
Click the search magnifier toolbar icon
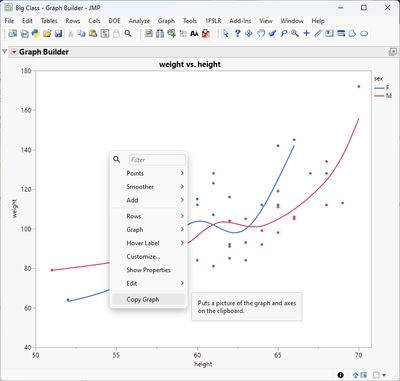(128, 33)
